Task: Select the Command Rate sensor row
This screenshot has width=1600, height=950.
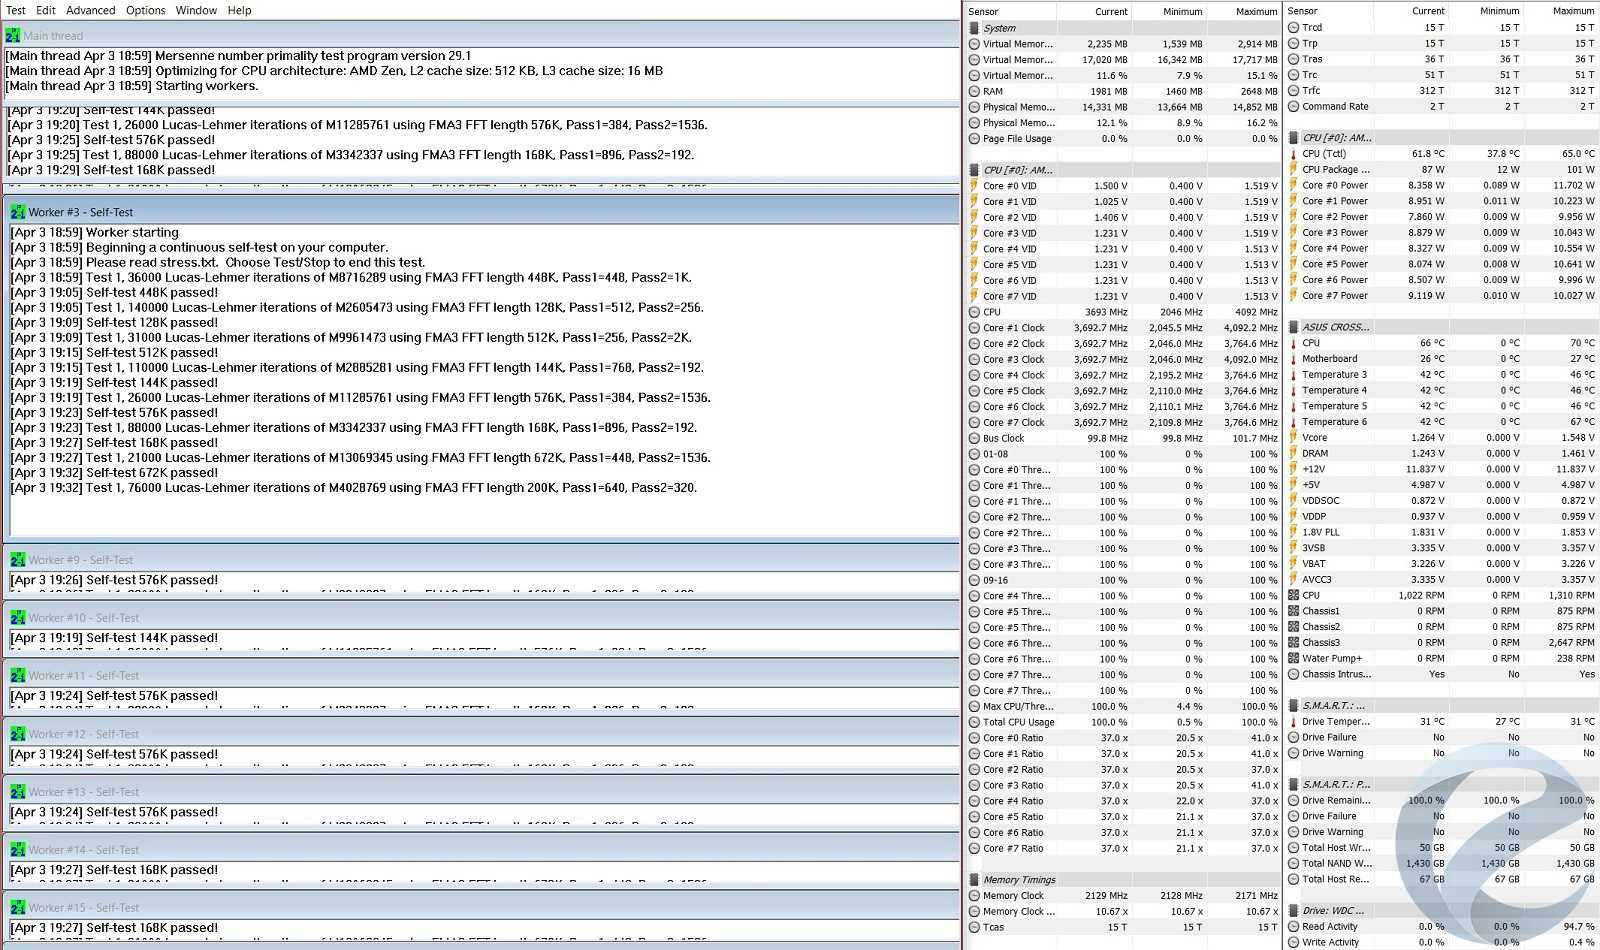Action: (1335, 107)
